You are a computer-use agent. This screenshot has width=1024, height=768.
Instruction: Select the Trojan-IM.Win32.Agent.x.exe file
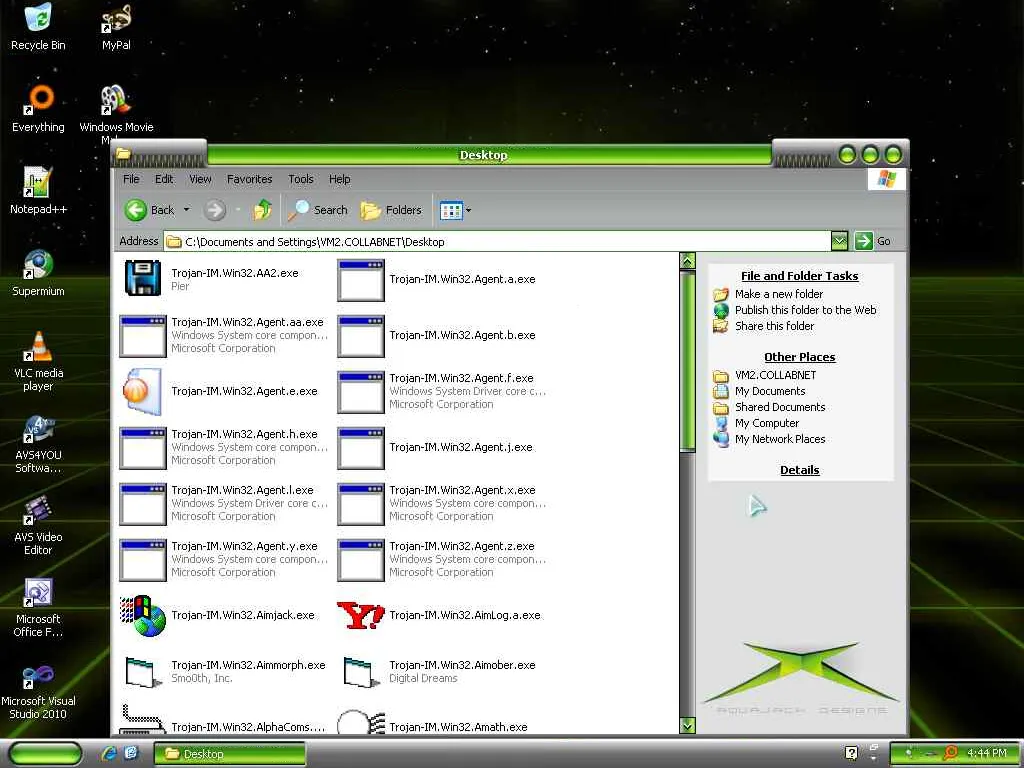click(x=441, y=504)
